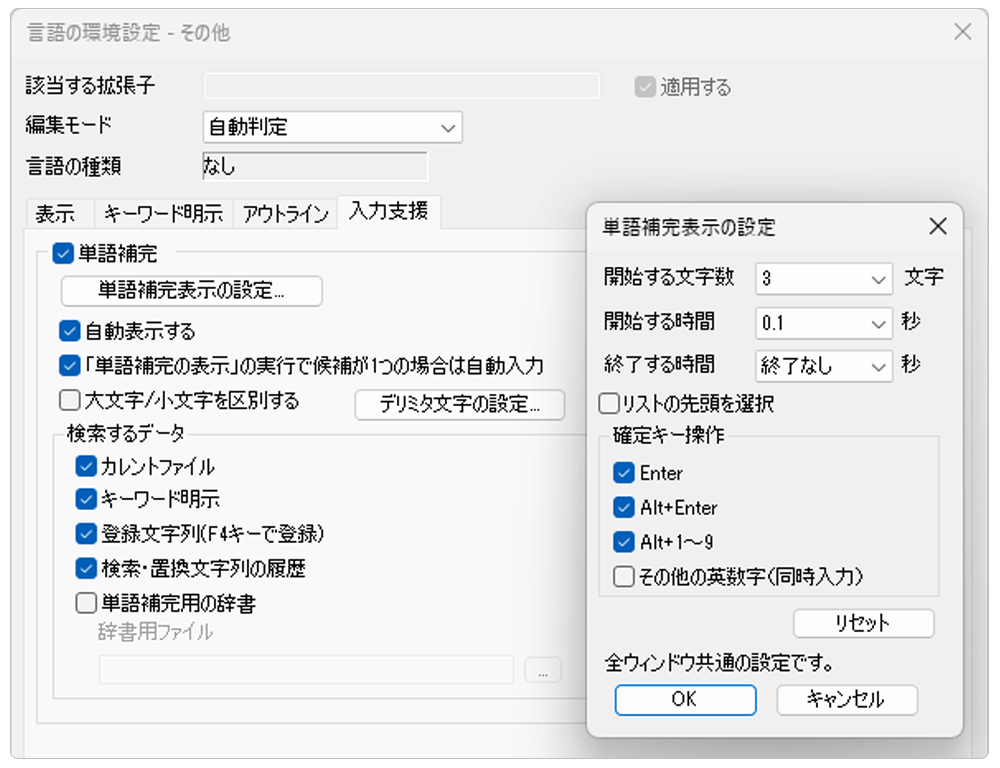
Task: Open the アウトライン tab
Action: 285,213
